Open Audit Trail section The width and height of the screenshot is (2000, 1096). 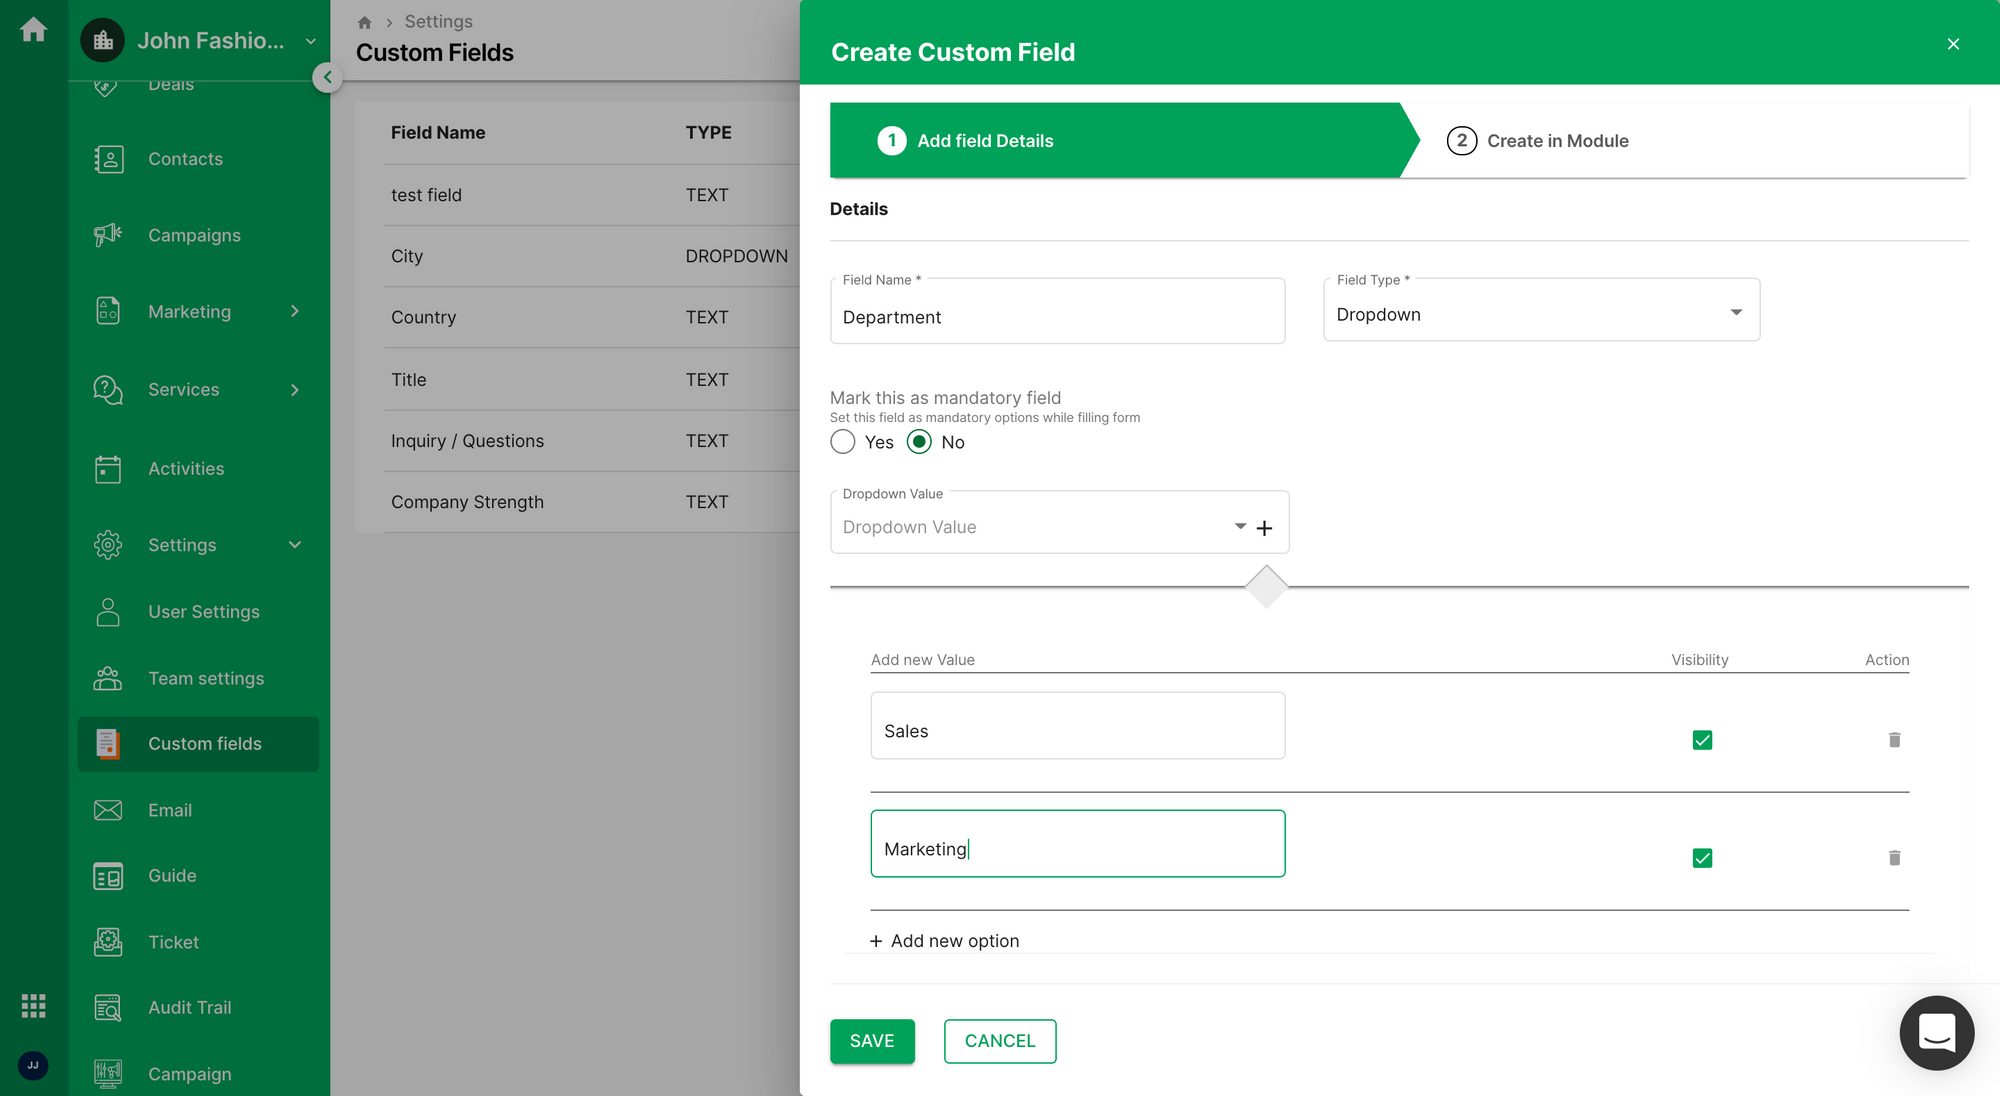coord(189,1007)
